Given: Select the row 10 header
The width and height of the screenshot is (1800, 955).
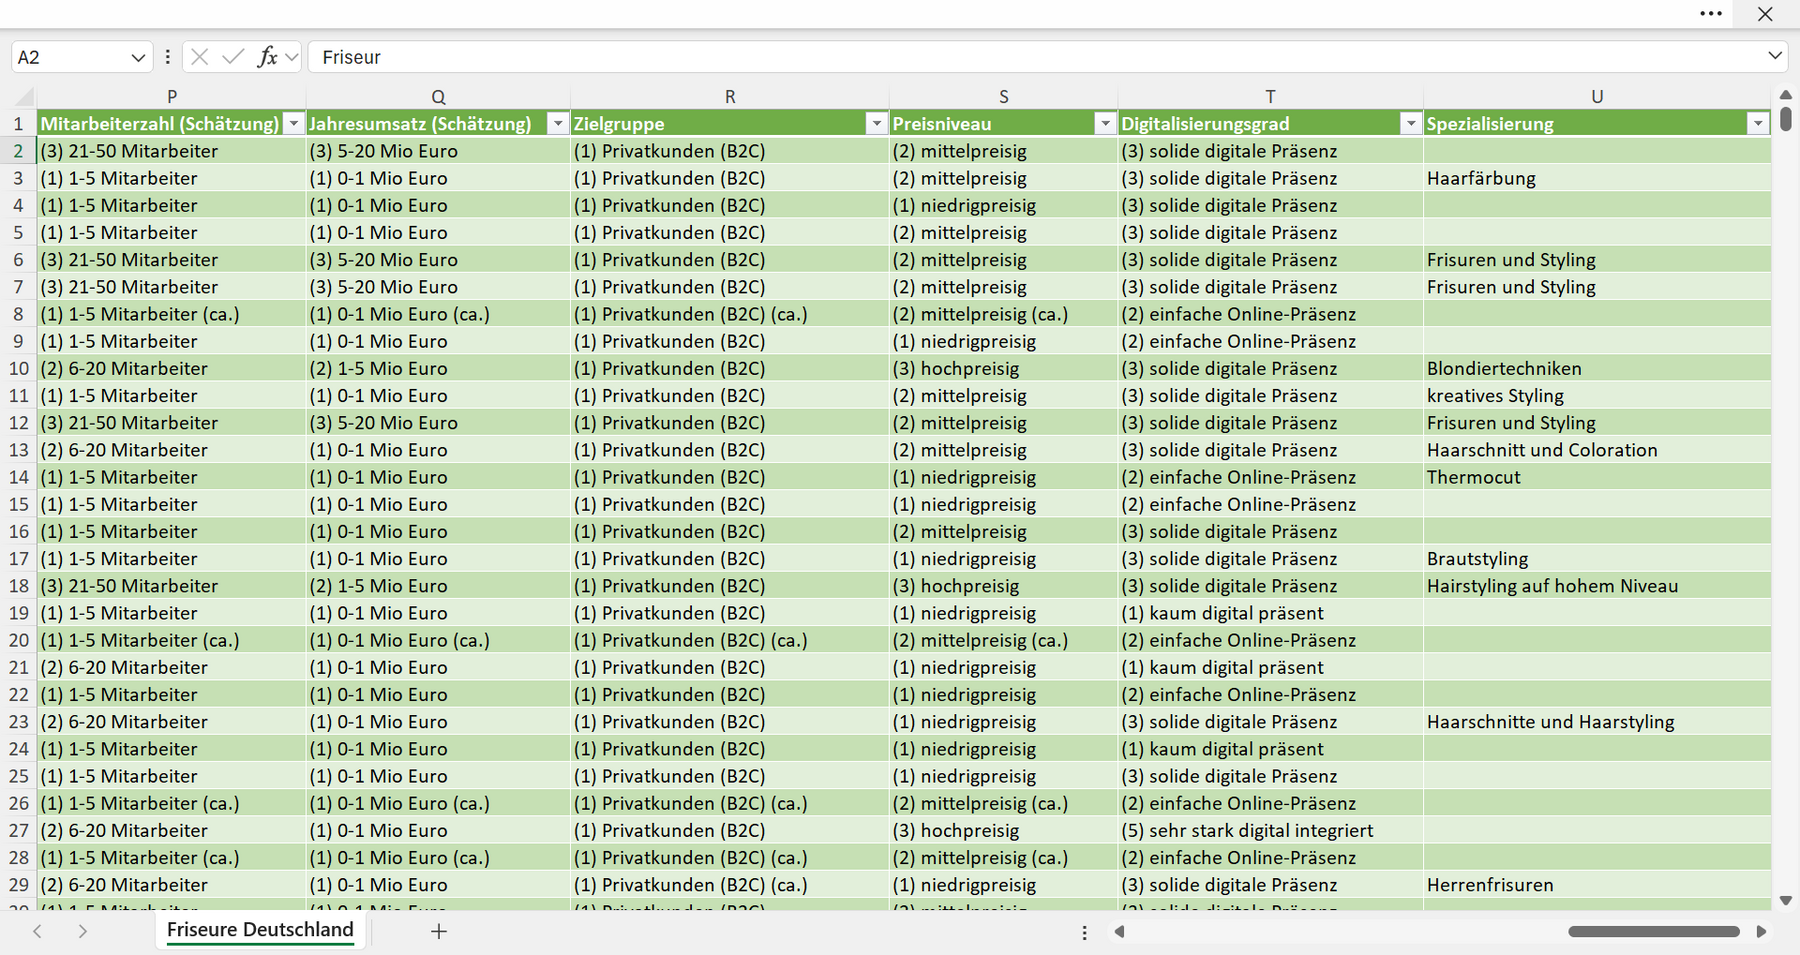Looking at the screenshot, I should (19, 368).
